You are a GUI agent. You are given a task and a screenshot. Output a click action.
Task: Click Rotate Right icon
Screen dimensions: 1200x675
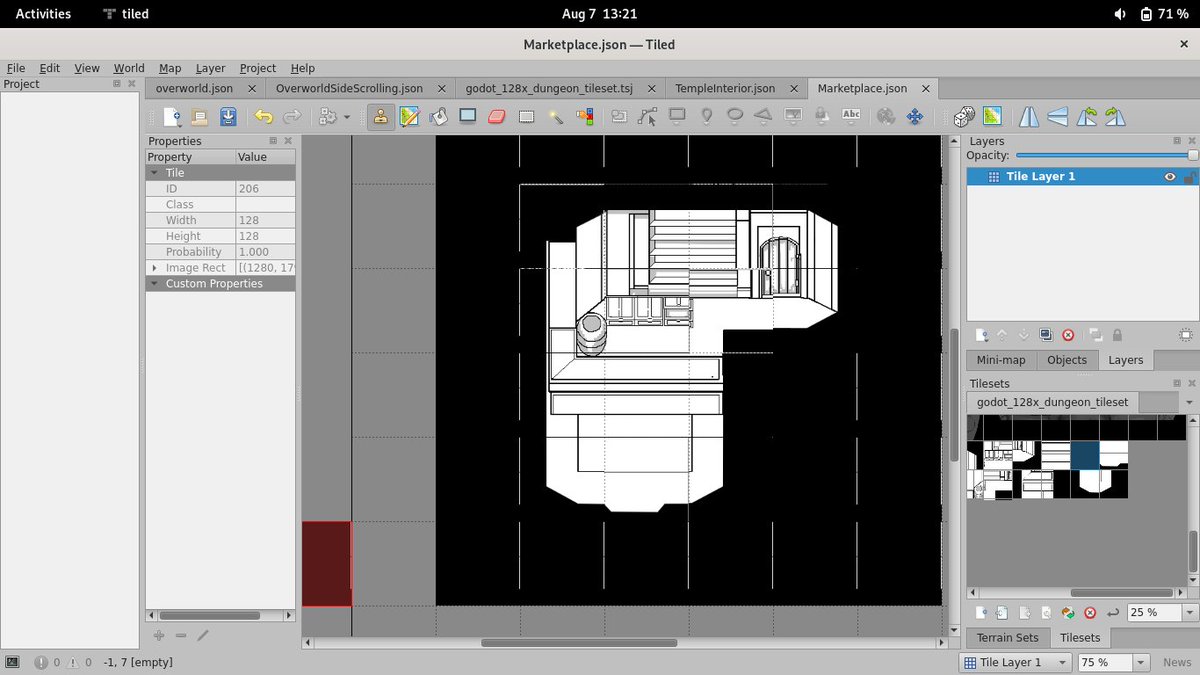(1115, 116)
